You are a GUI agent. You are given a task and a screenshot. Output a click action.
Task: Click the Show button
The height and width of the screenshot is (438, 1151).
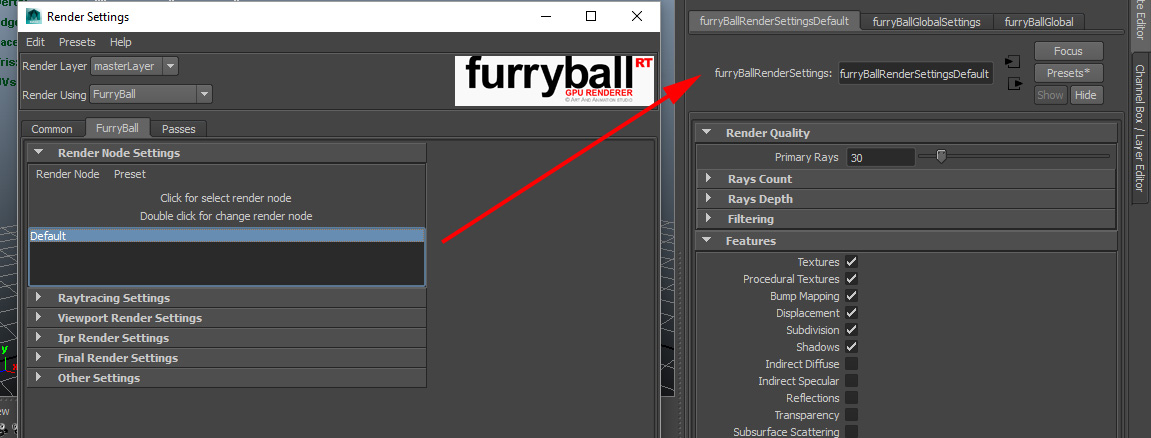coord(1050,95)
